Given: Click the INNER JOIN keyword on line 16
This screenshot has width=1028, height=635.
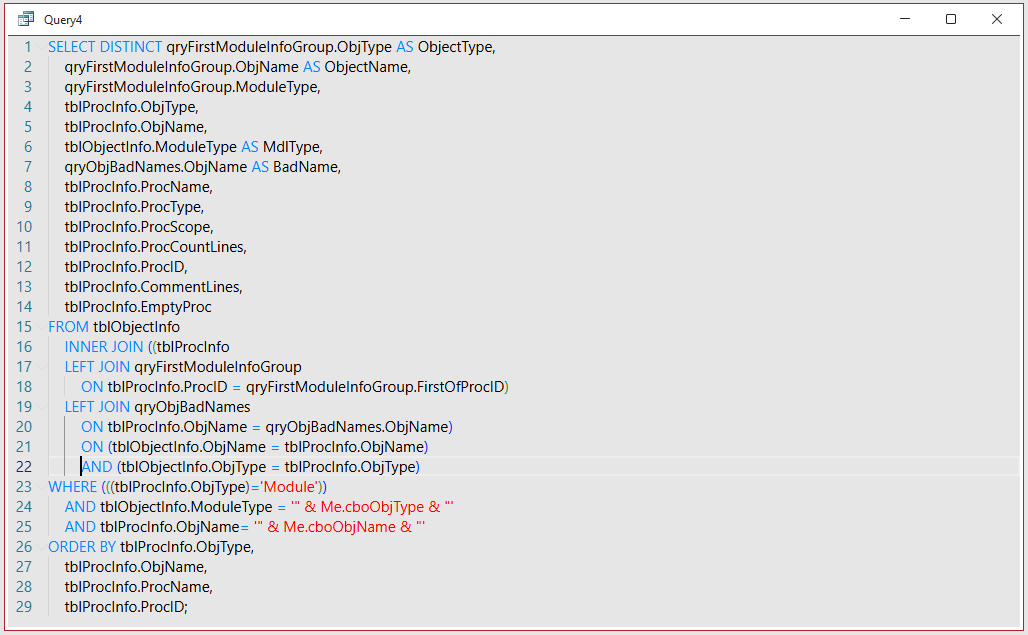Looking at the screenshot, I should coord(104,347).
